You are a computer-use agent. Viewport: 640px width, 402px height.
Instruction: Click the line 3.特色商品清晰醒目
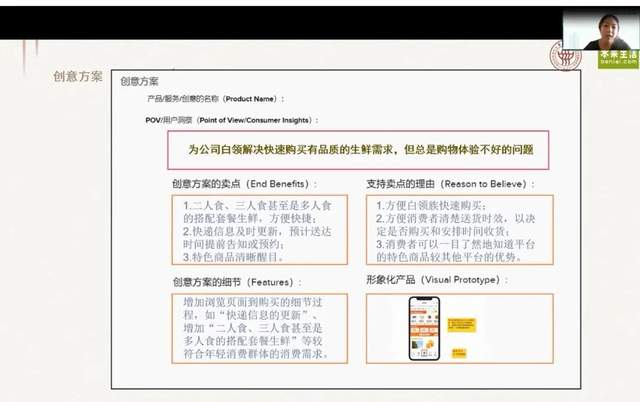click(233, 257)
